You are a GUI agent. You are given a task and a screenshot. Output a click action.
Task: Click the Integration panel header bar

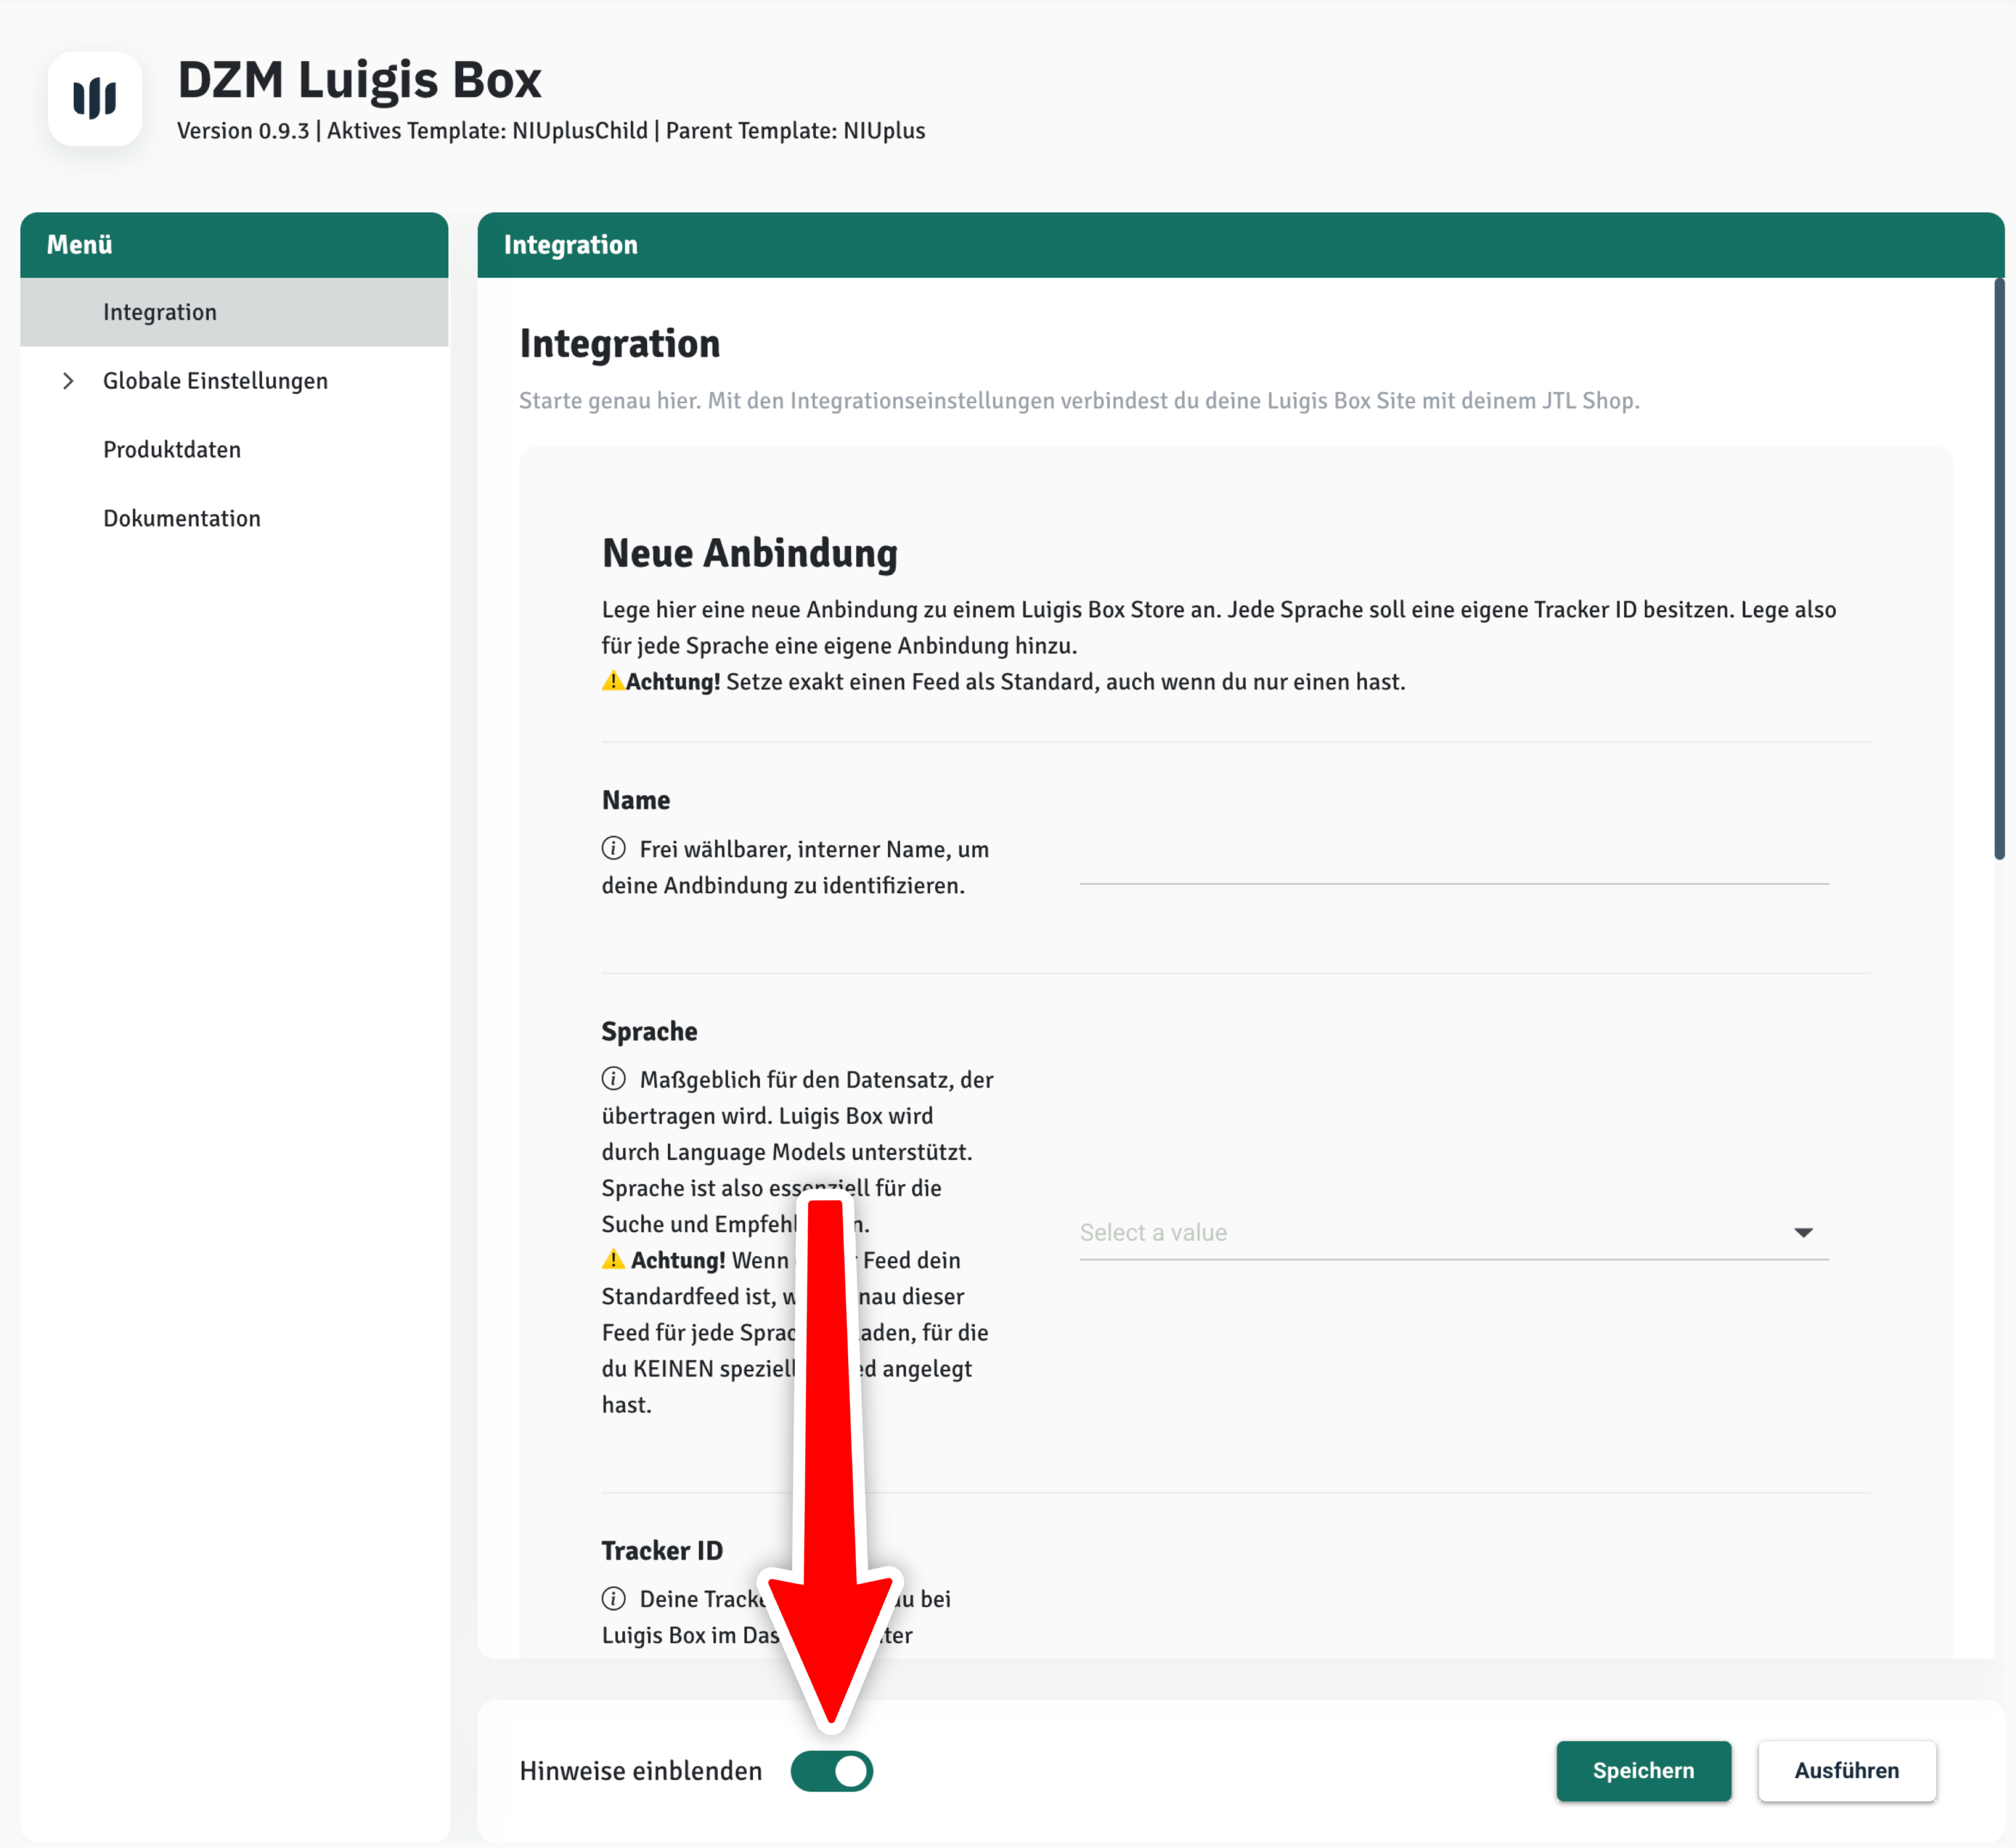1240,245
